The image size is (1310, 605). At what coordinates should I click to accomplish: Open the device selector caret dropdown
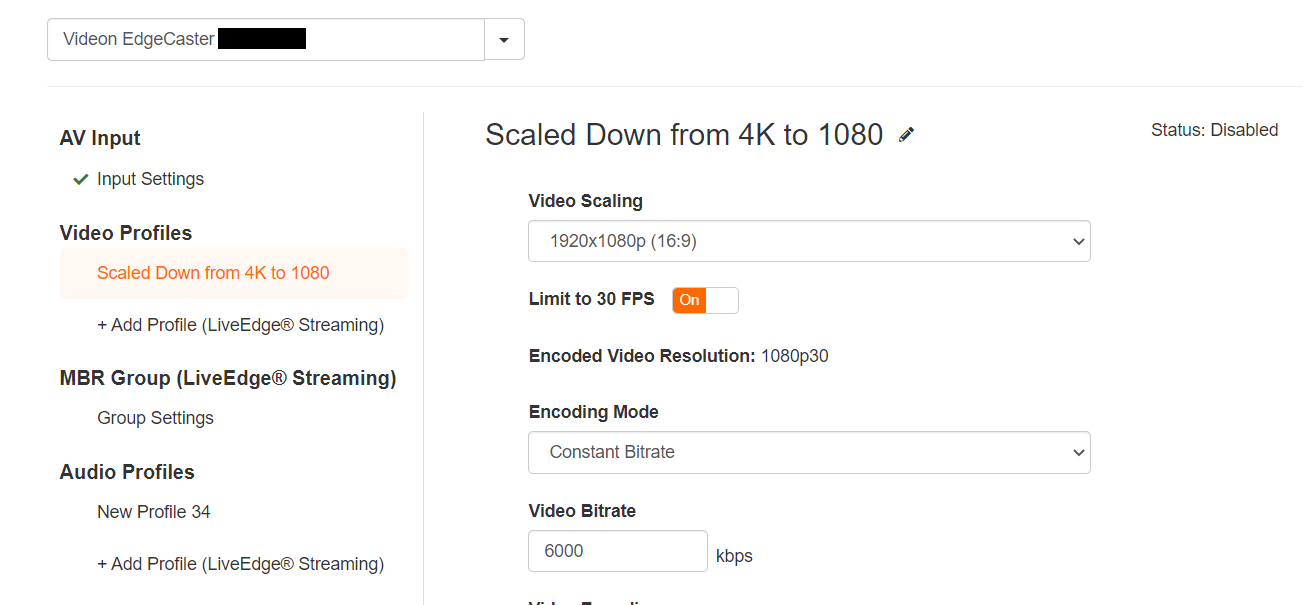pyautogui.click(x=504, y=39)
